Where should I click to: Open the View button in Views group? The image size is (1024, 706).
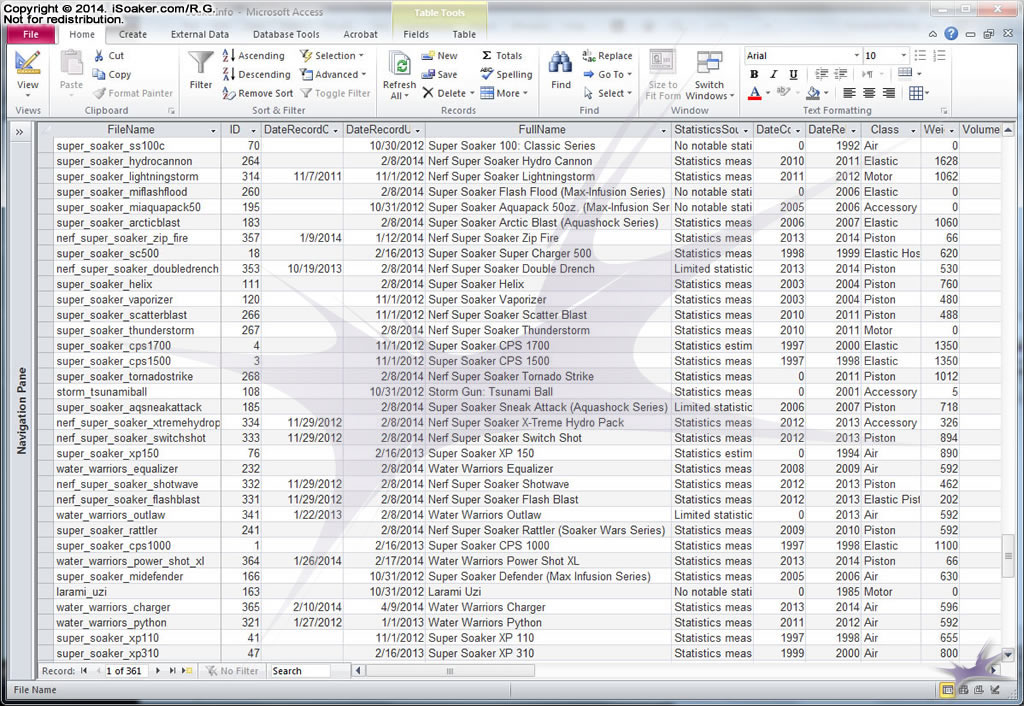[27, 75]
